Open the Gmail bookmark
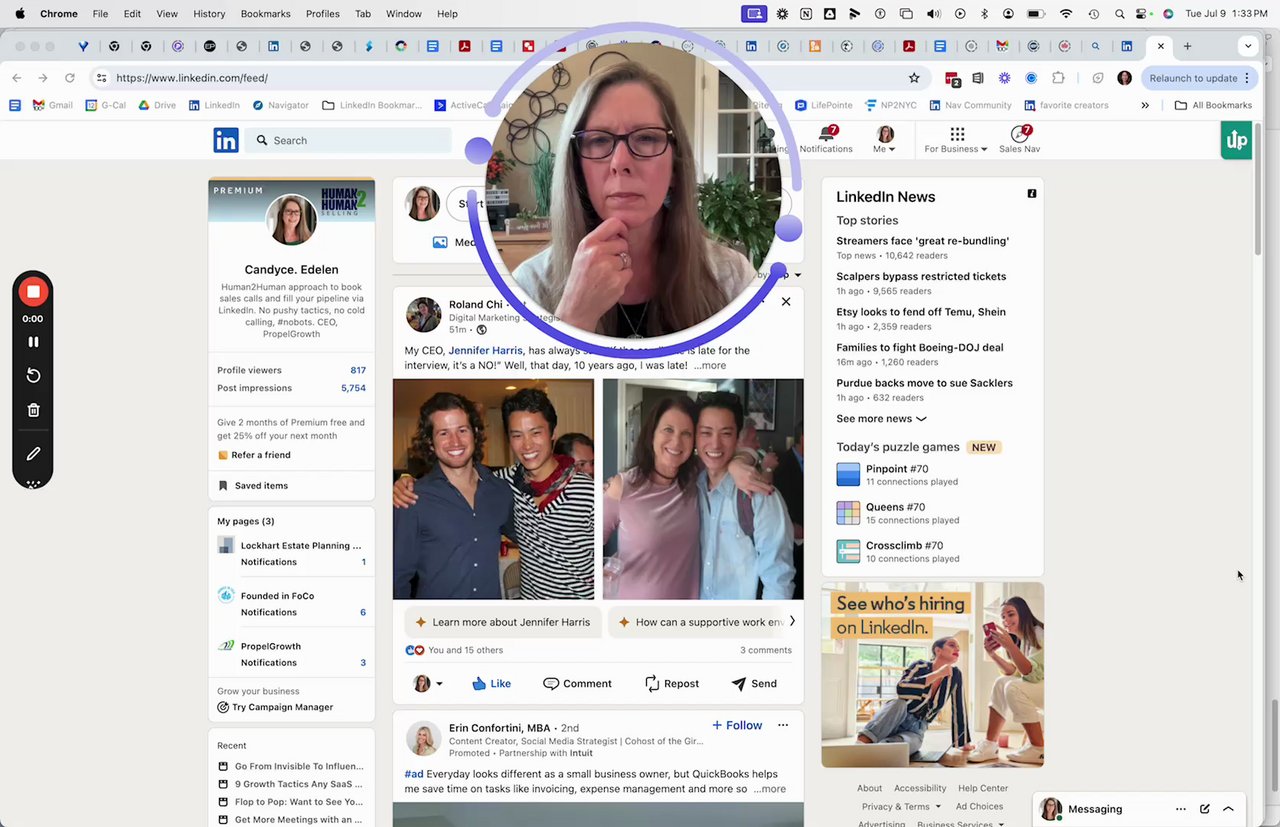Screen dimensions: 1280x827 tap(53, 105)
